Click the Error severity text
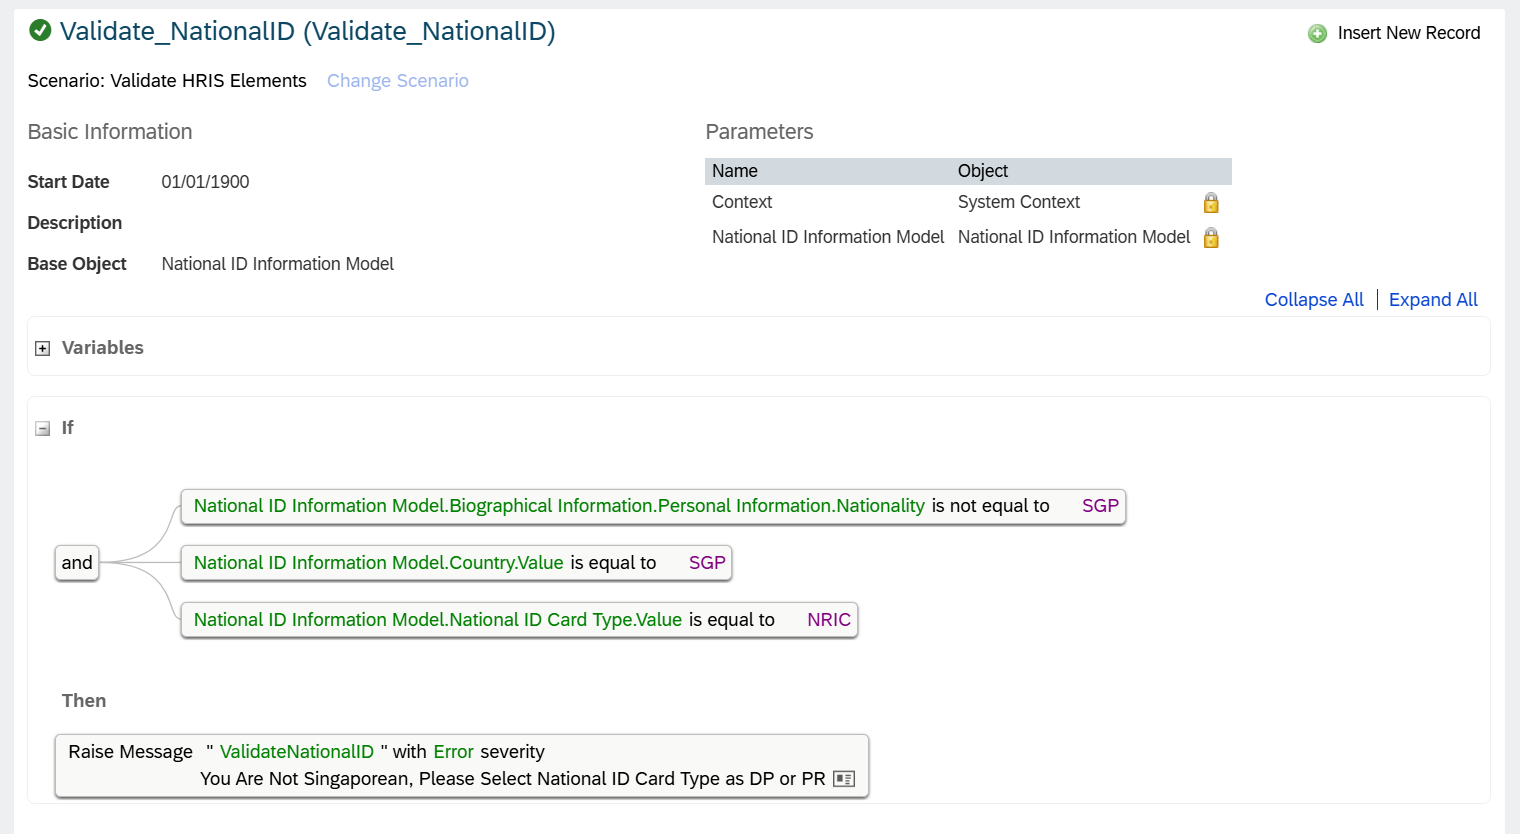 453,752
